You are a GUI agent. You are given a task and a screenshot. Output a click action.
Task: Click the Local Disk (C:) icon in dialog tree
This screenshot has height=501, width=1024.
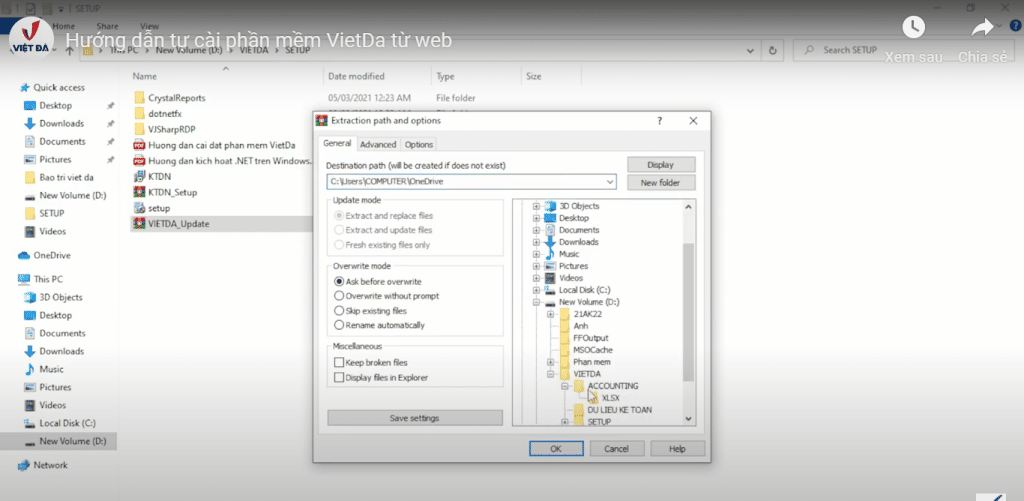coord(550,290)
